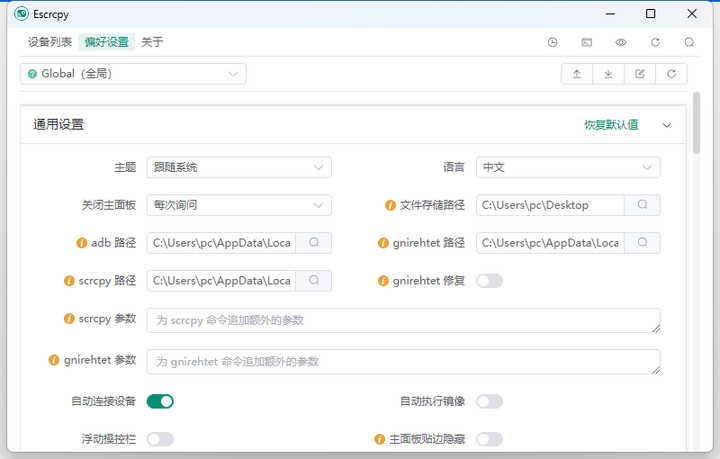Viewport: 720px width, 459px height.
Task: Collapse the 通用设置 section chevron
Action: 667,125
